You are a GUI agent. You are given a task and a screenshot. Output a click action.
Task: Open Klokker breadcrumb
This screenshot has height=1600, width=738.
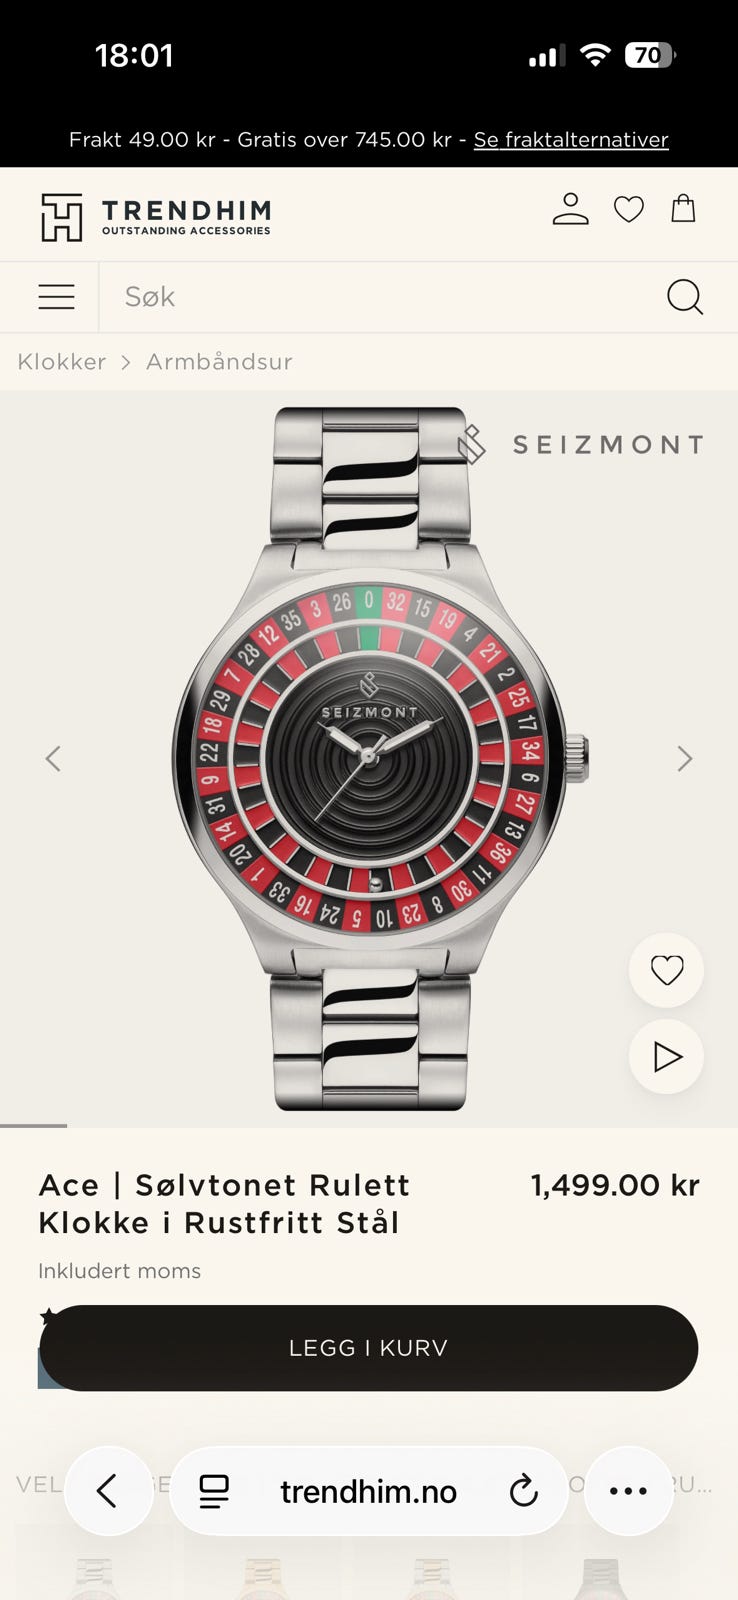[62, 362]
